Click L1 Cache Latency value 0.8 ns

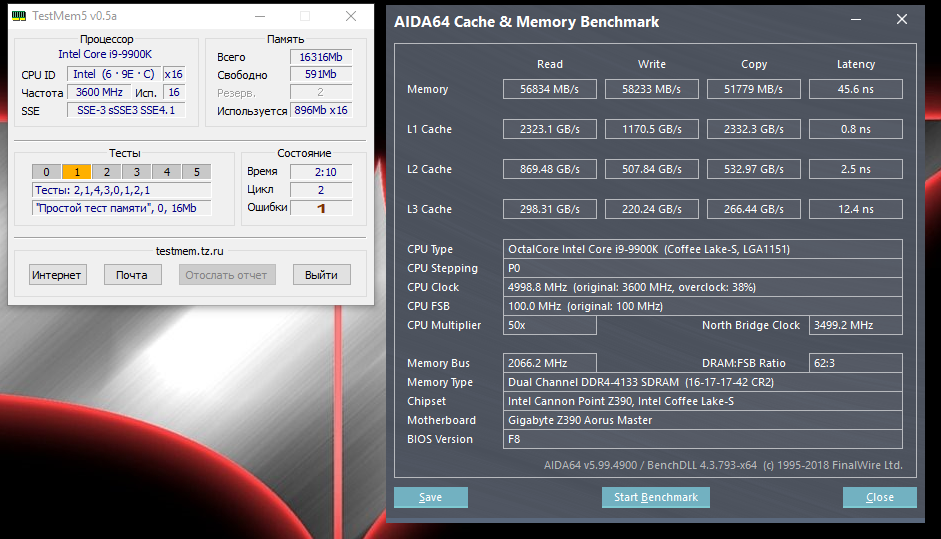tap(856, 129)
